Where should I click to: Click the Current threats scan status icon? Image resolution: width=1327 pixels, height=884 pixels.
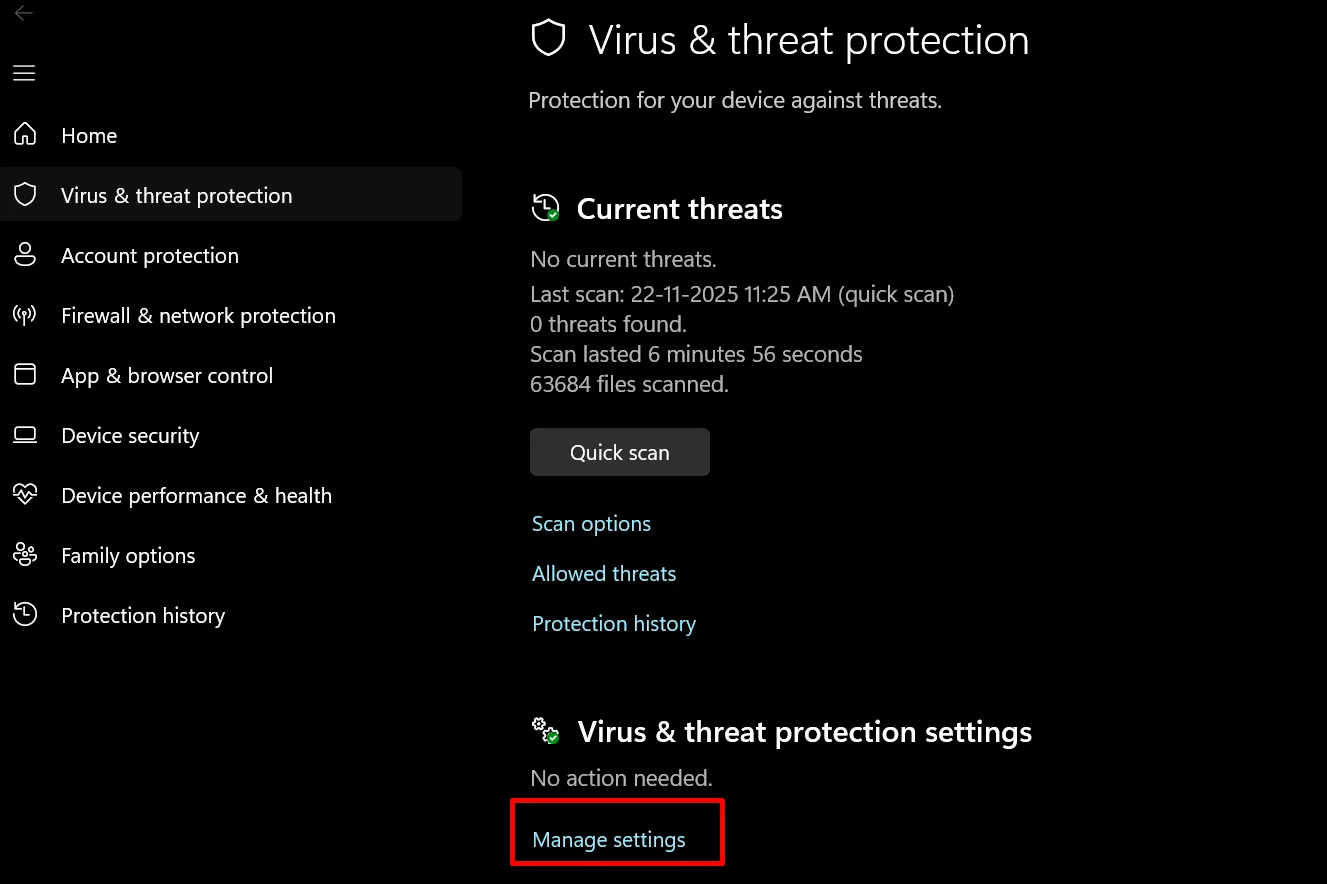(545, 208)
